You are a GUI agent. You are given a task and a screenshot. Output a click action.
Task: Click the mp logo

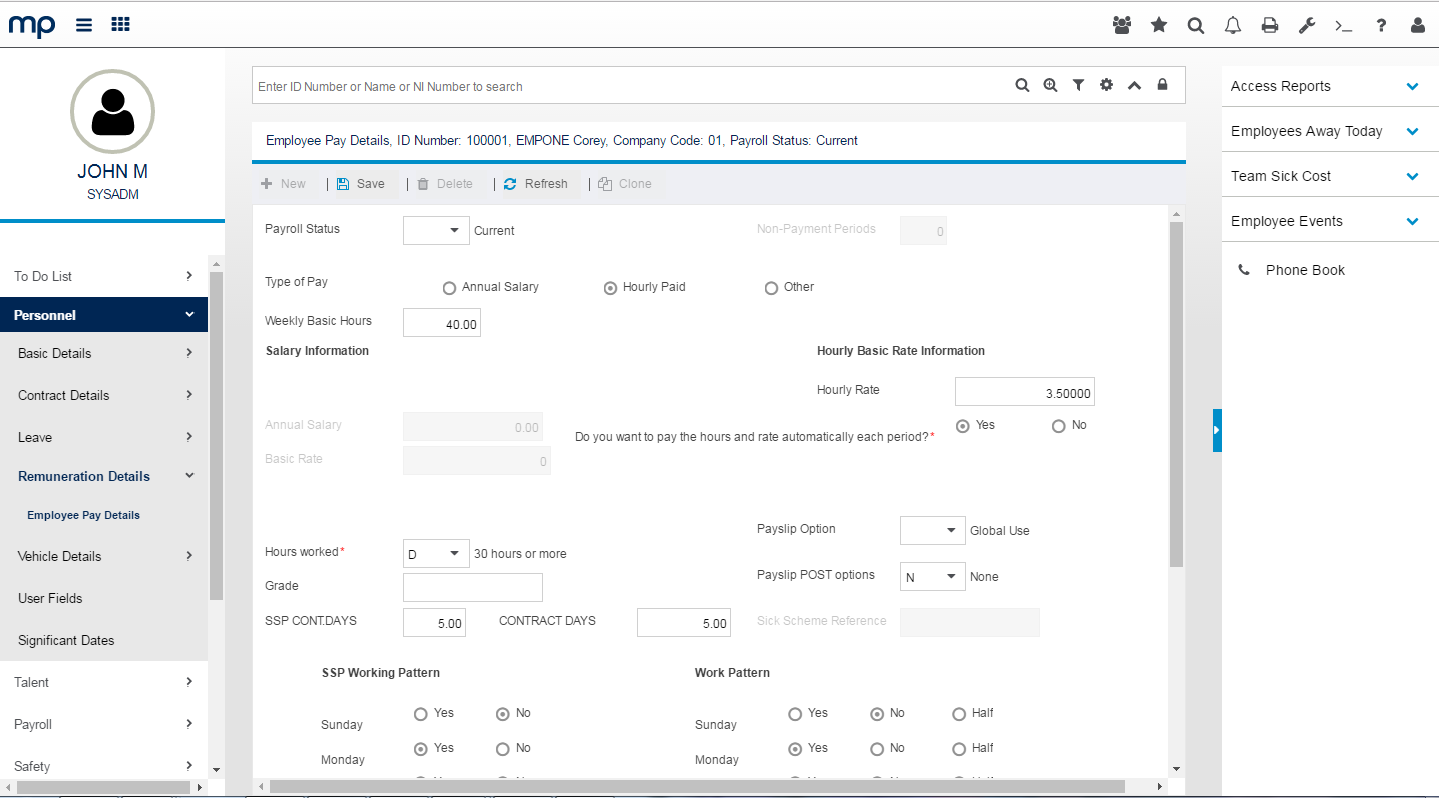(32, 25)
